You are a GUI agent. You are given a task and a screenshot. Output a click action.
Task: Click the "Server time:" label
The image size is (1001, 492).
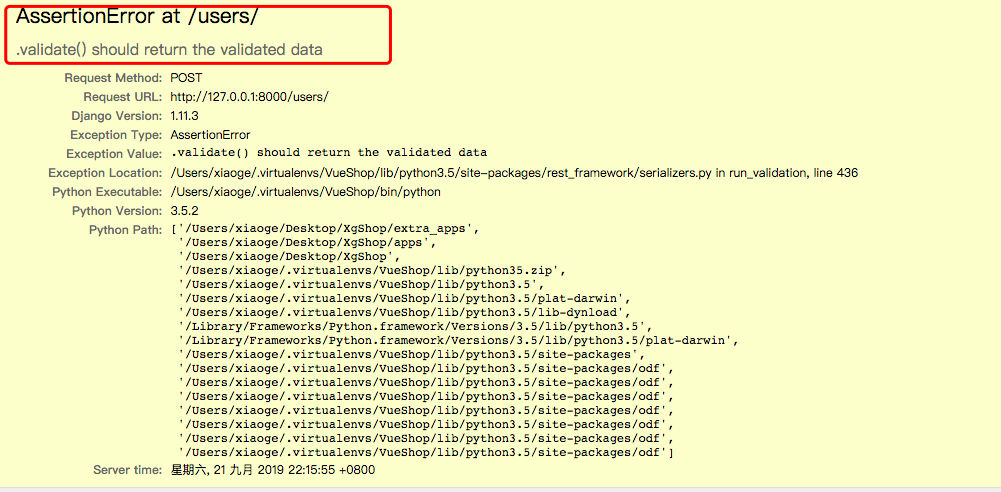click(128, 470)
